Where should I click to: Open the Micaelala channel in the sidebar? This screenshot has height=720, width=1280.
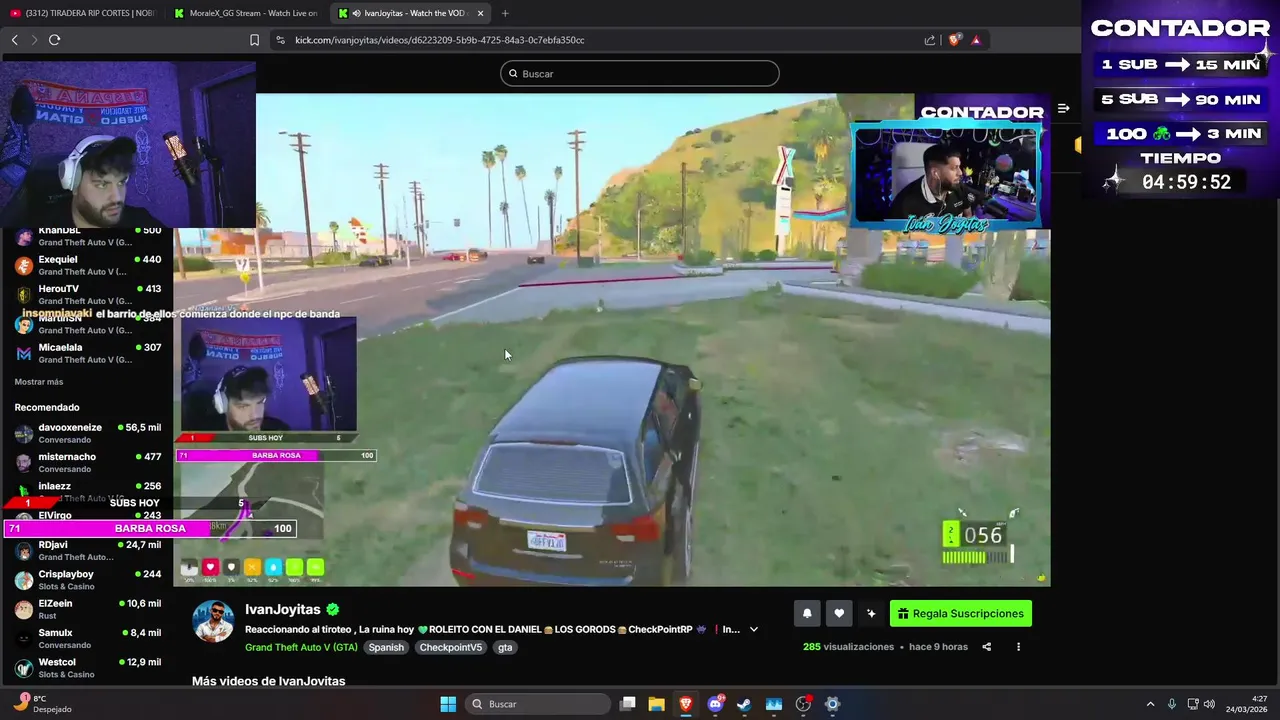pos(87,353)
